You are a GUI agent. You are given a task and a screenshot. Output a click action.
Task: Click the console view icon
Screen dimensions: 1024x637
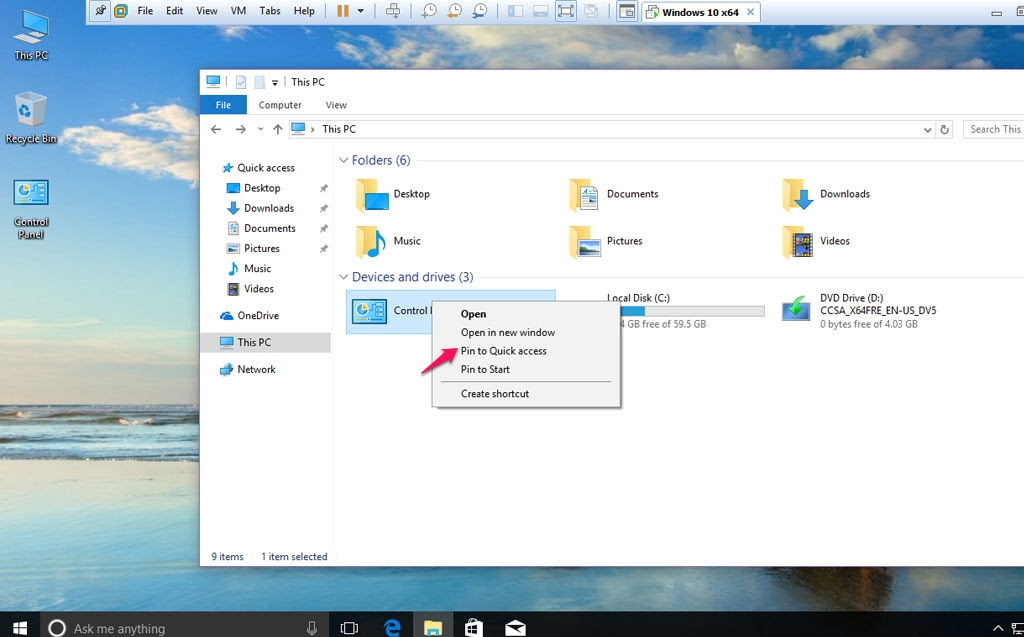(x=627, y=11)
